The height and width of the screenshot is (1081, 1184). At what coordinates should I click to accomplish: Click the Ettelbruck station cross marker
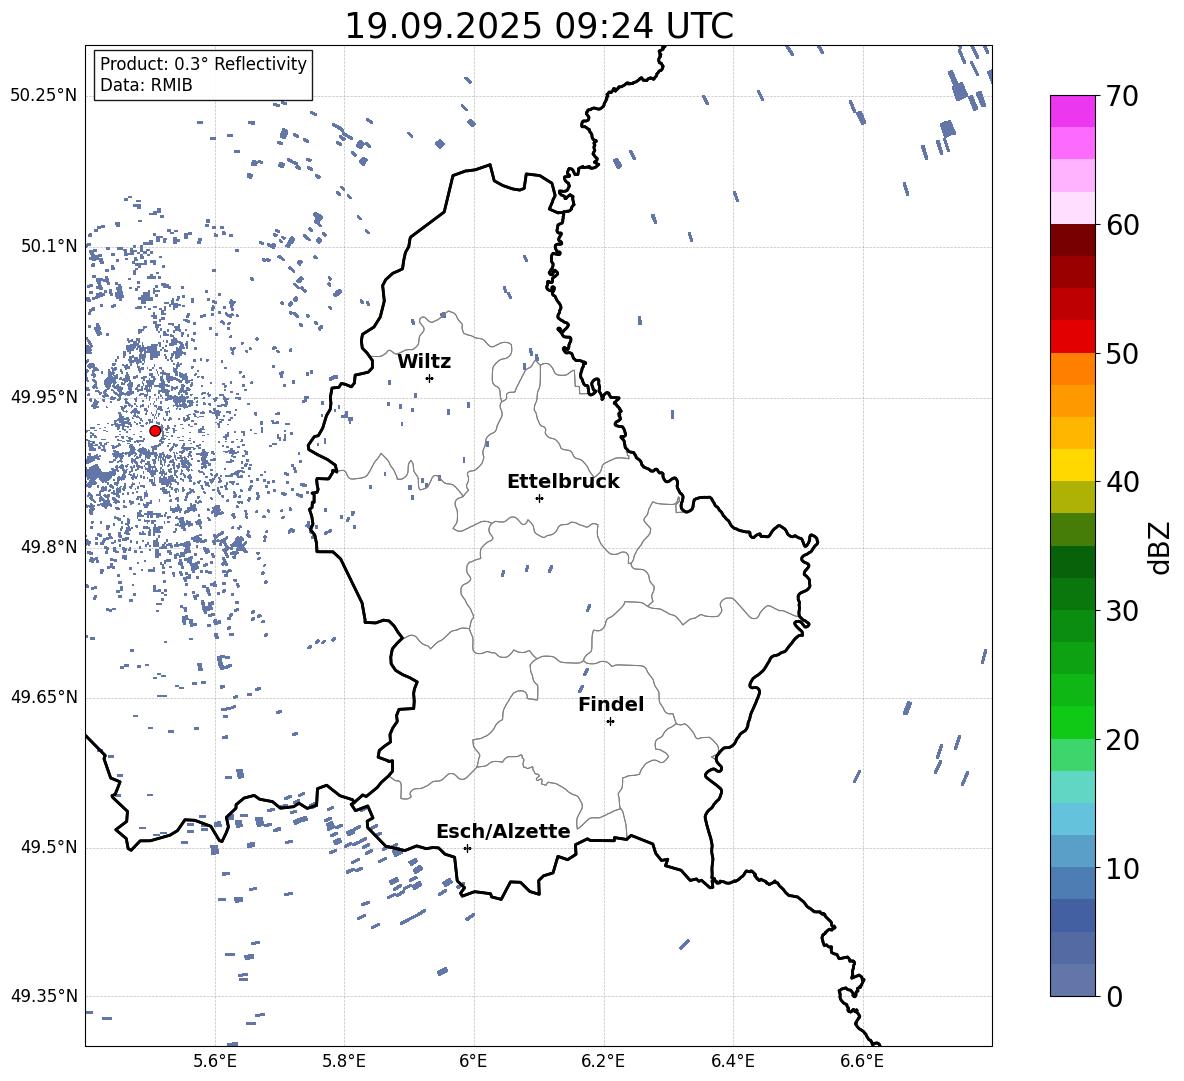(539, 498)
